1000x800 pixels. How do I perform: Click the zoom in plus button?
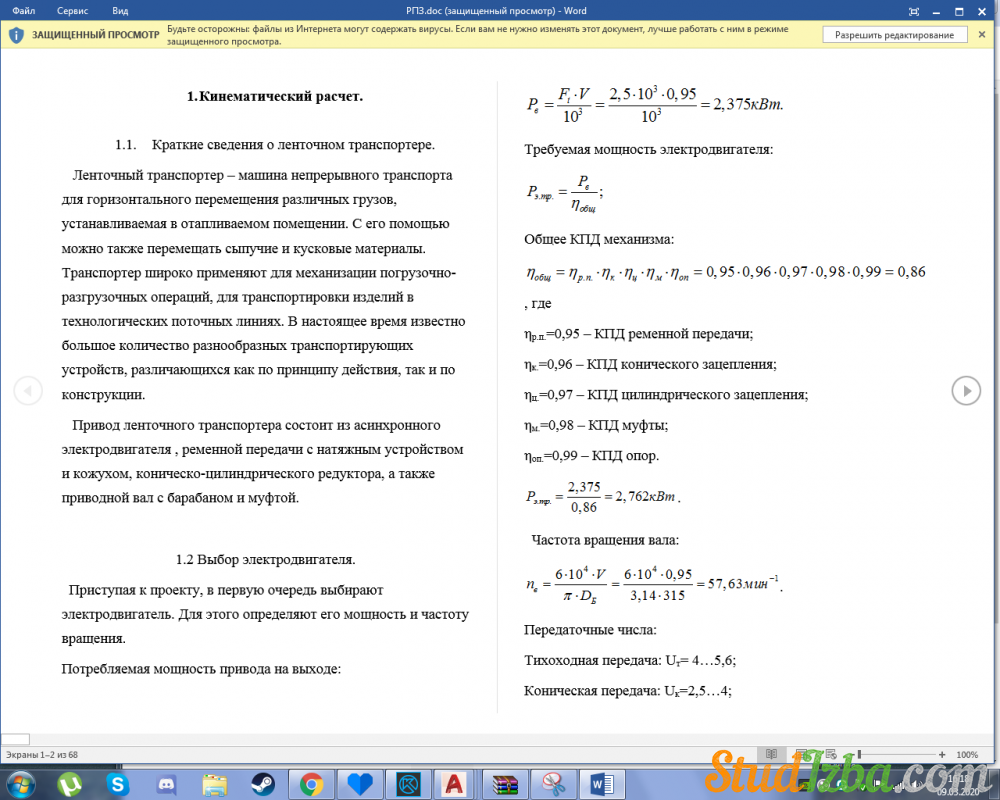click(x=942, y=755)
